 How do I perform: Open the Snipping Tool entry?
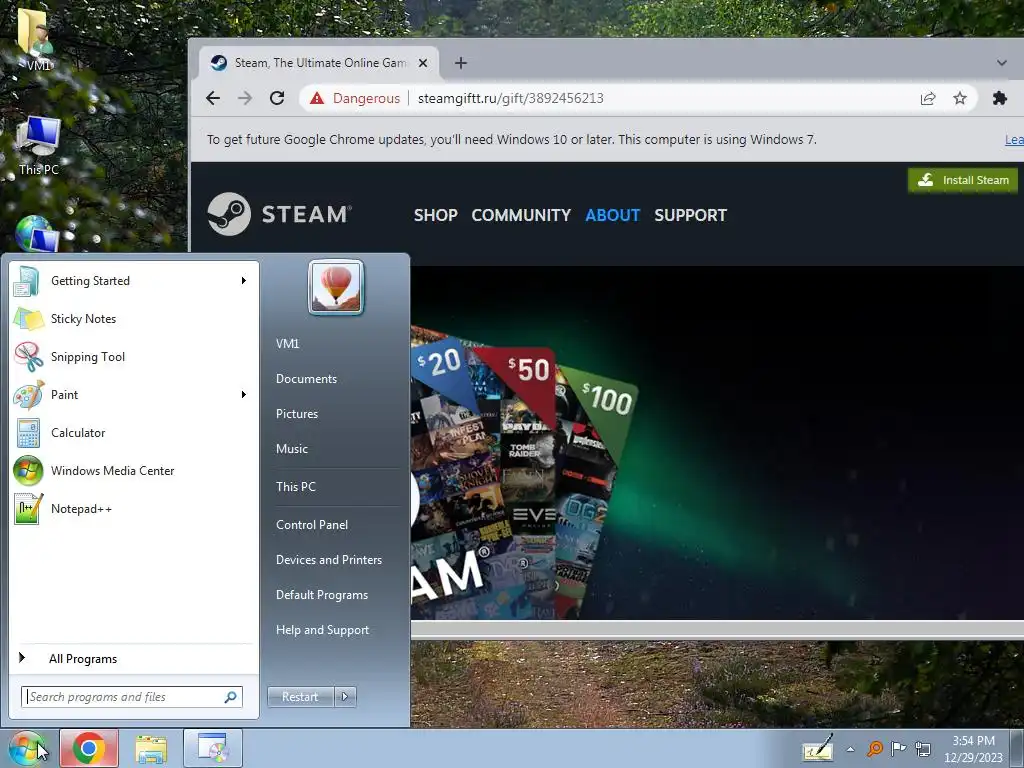[x=133, y=357]
